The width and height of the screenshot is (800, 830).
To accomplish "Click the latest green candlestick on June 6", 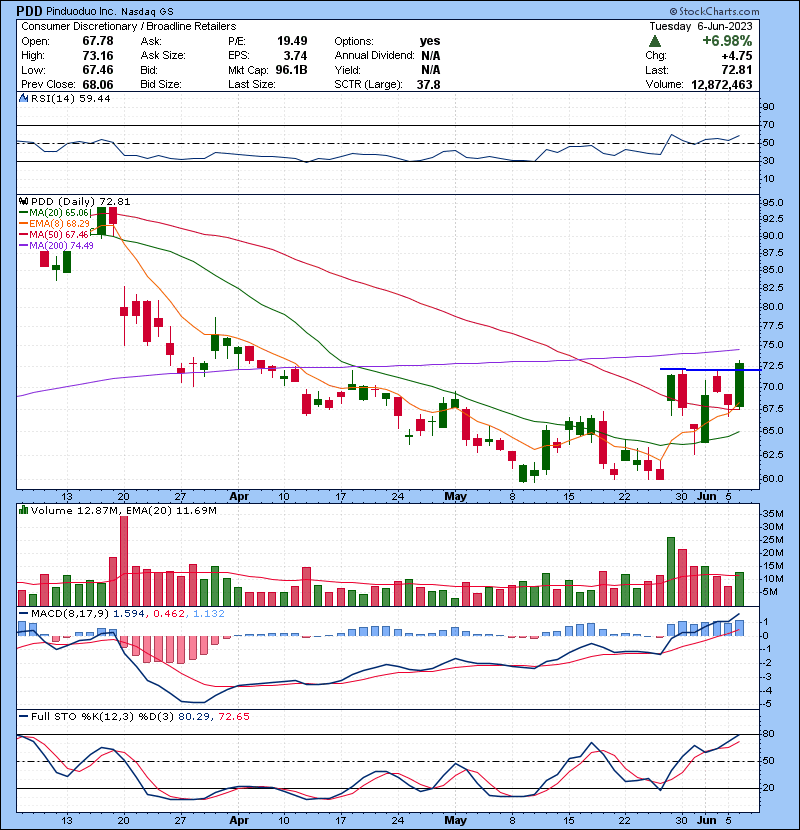I will click(739, 385).
